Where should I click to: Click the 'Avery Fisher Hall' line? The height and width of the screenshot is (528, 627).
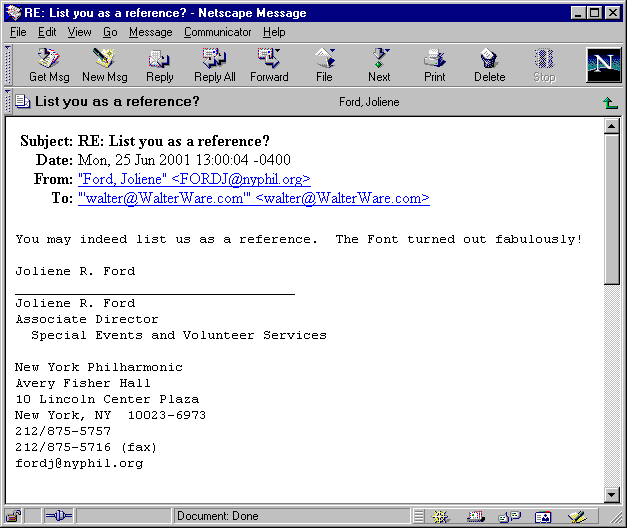[83, 383]
